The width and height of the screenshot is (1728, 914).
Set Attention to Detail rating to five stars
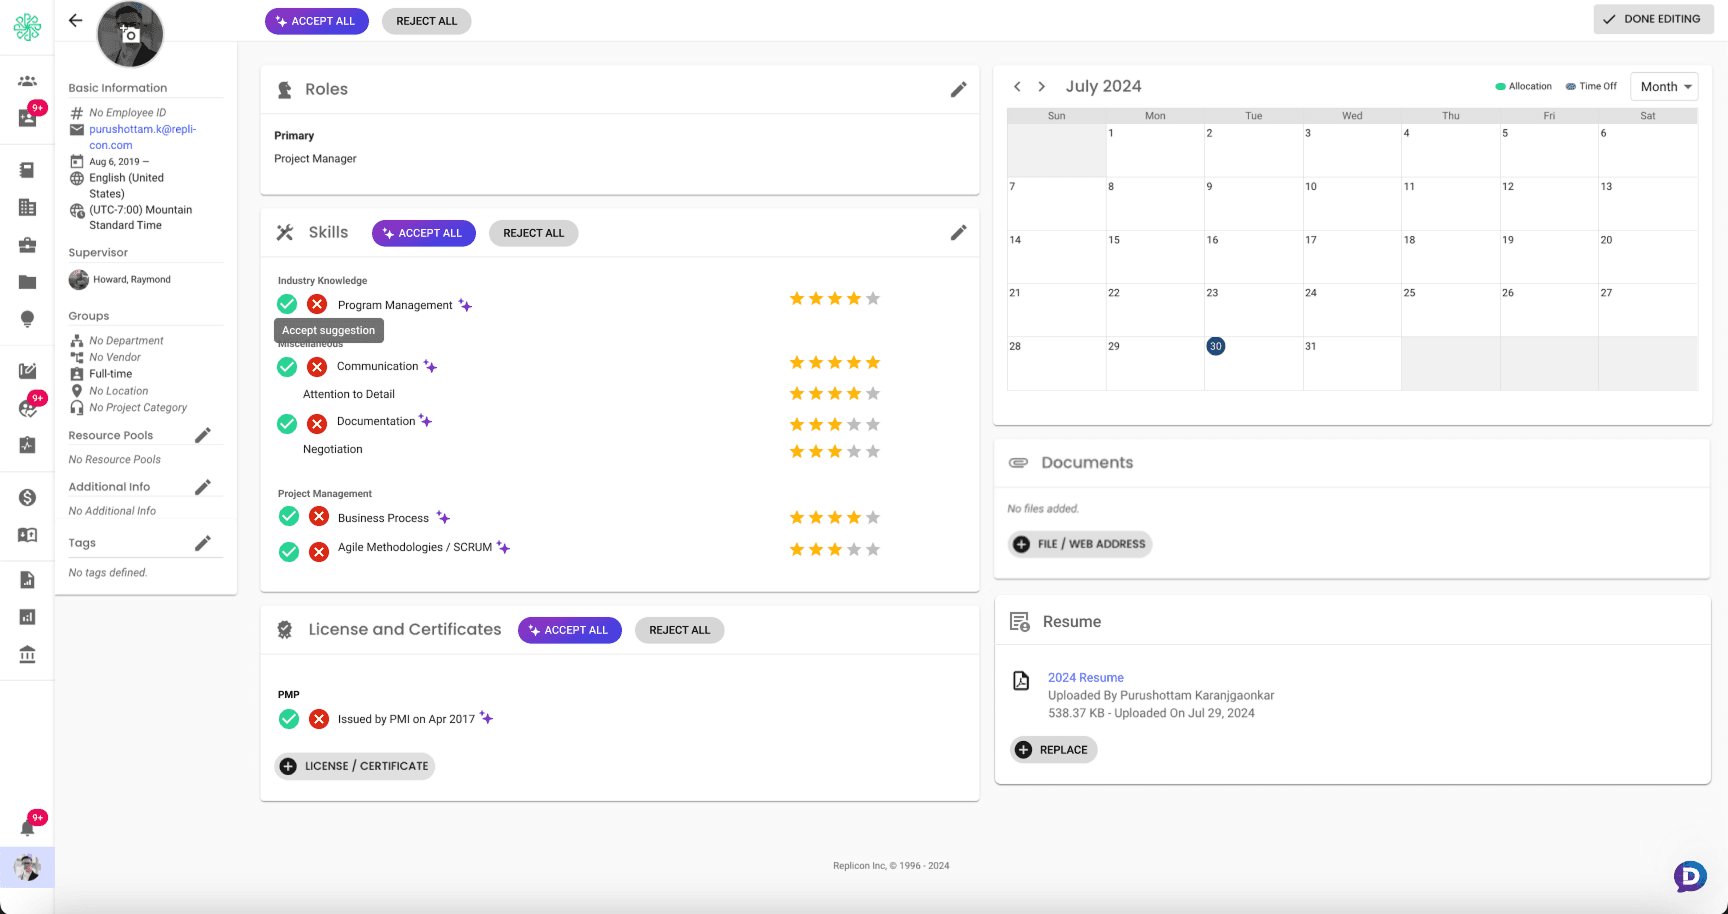[873, 393]
